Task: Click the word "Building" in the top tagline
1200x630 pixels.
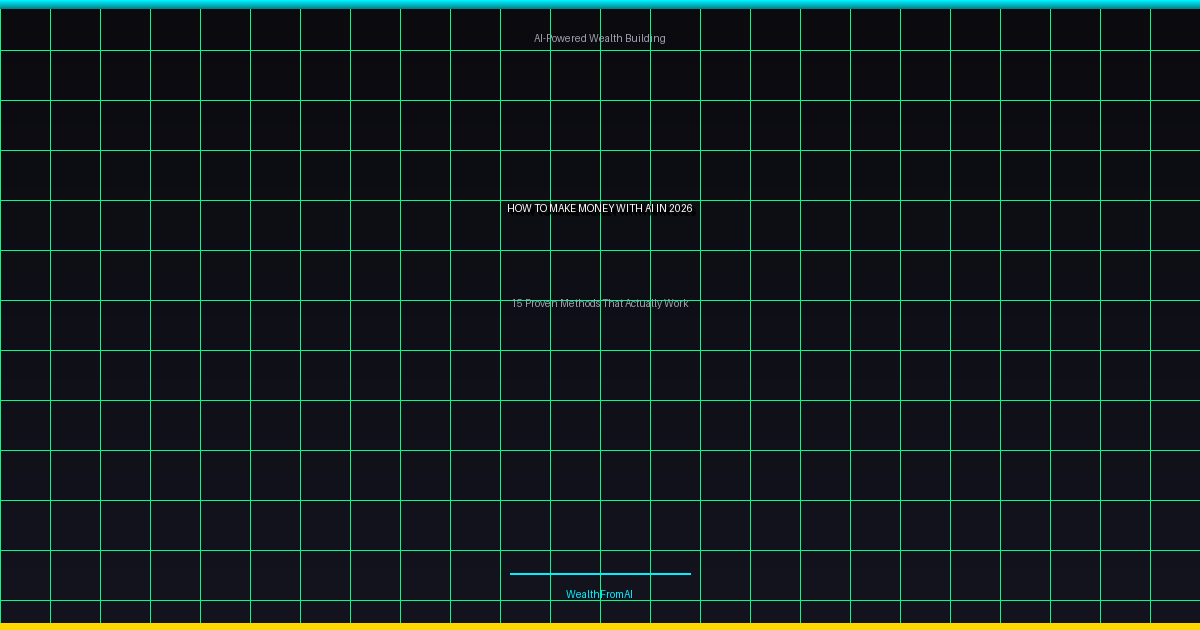Action: coord(645,39)
